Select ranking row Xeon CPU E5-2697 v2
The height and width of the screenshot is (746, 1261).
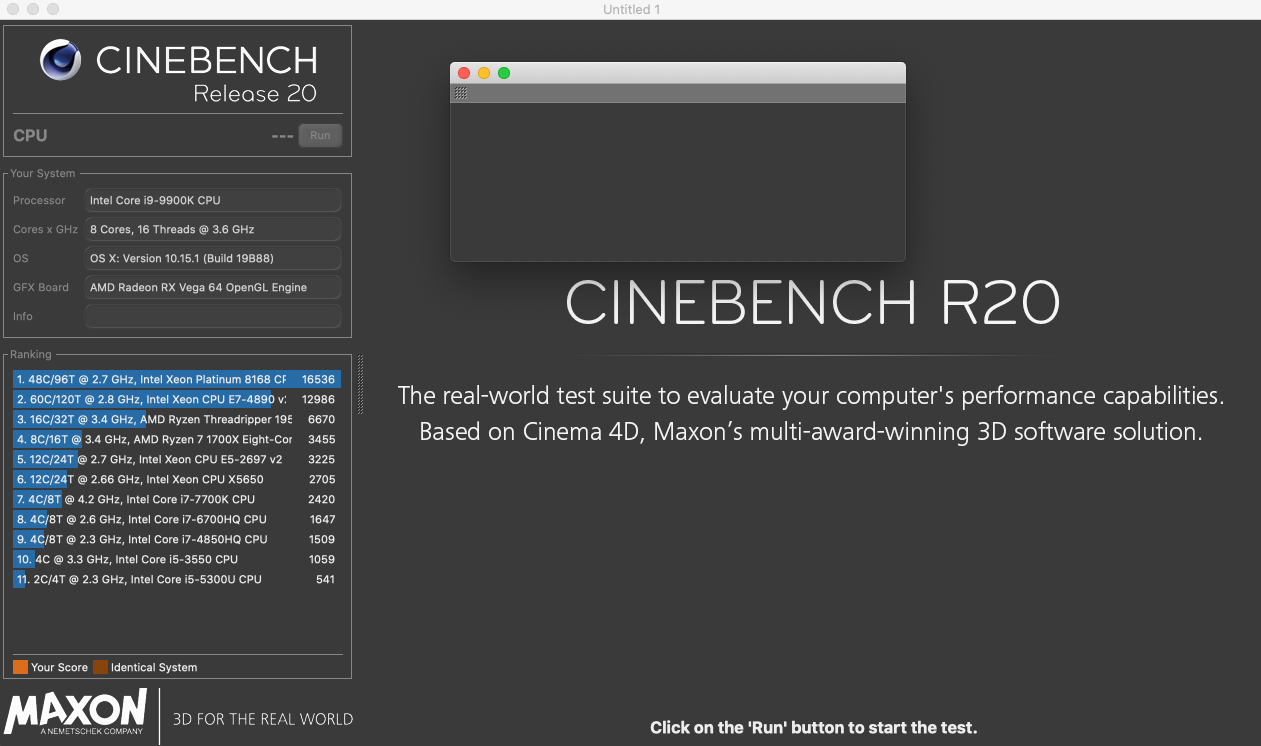point(177,460)
